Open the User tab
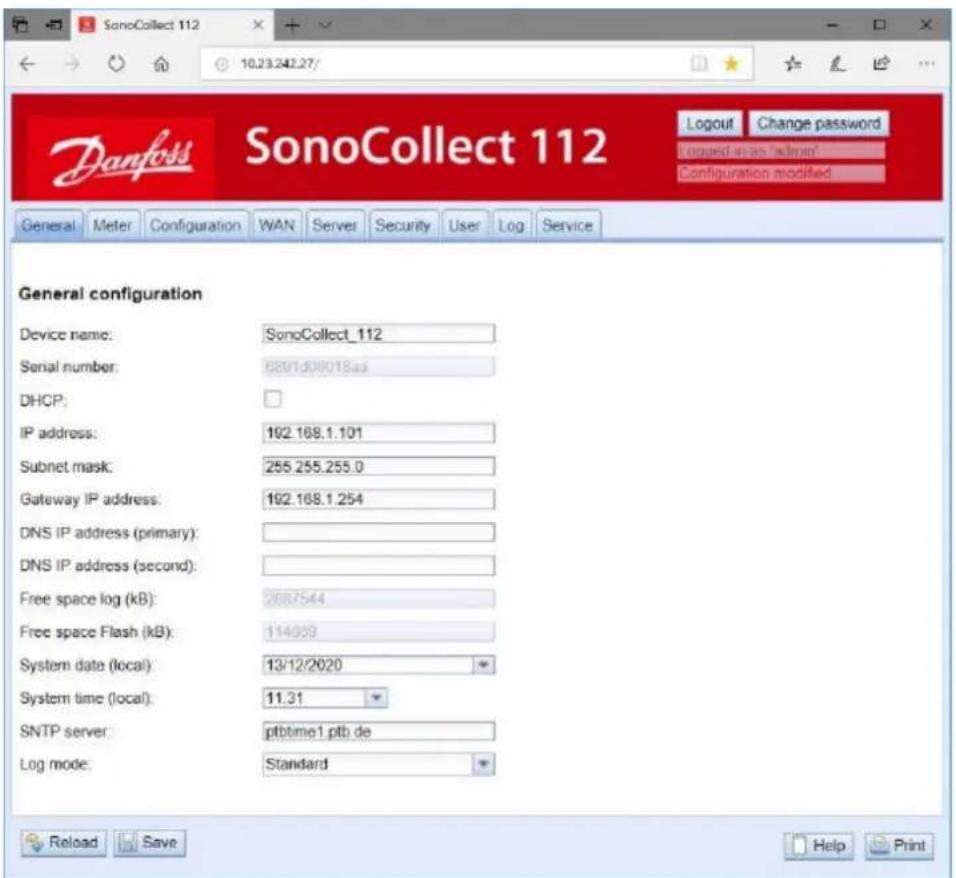 (x=465, y=226)
